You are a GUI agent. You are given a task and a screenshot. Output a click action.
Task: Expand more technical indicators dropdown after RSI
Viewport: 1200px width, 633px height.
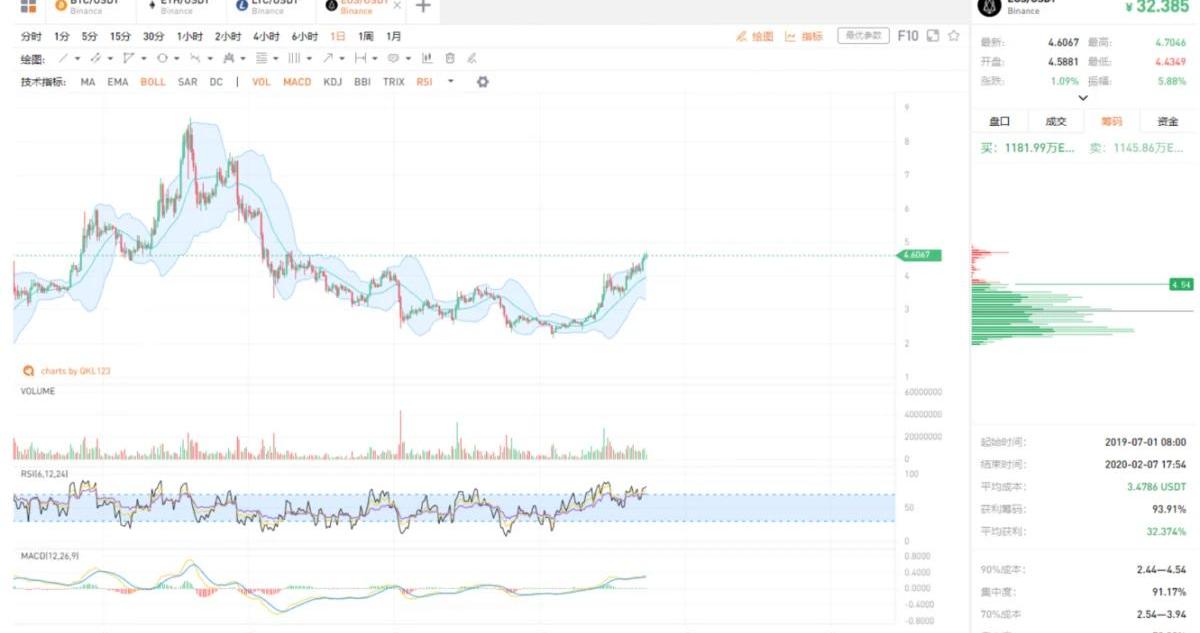click(x=451, y=82)
